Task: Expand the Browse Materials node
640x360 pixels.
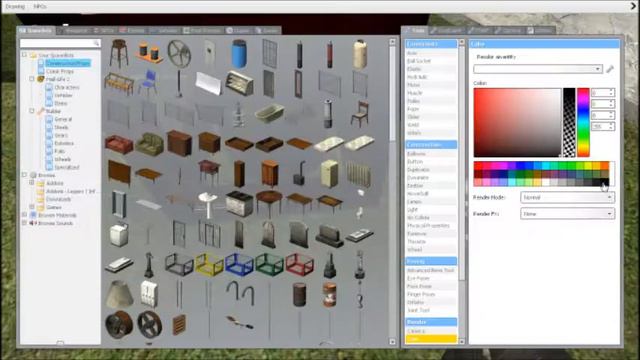Action: (x=24, y=215)
